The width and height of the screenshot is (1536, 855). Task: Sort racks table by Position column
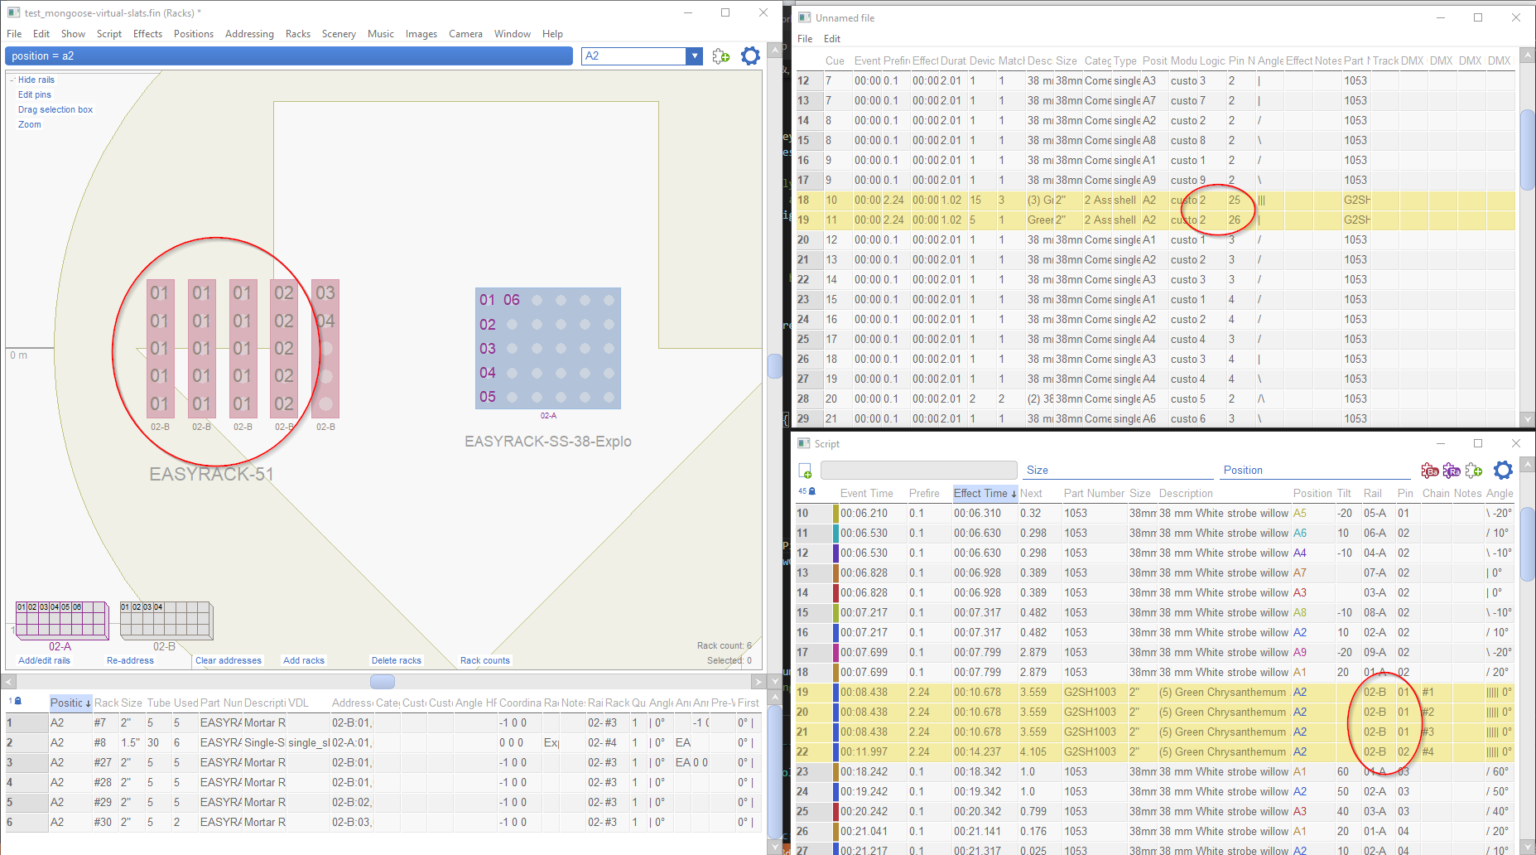point(69,703)
